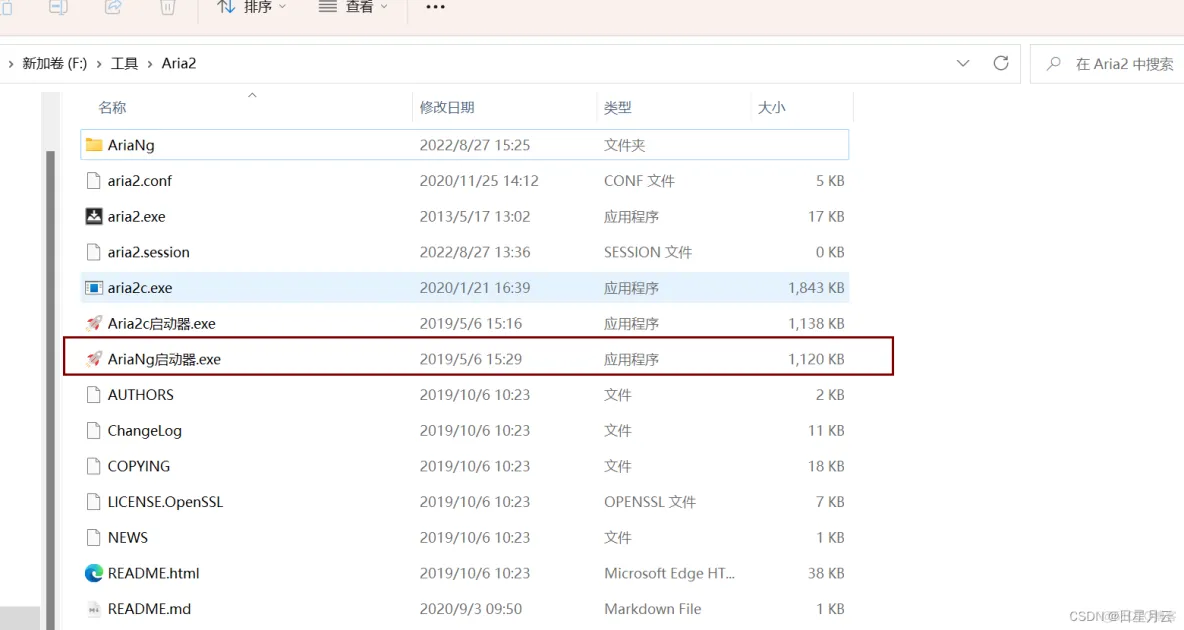Click the 2022/8/27 15:25 date cell
1184x630 pixels.
(x=475, y=145)
